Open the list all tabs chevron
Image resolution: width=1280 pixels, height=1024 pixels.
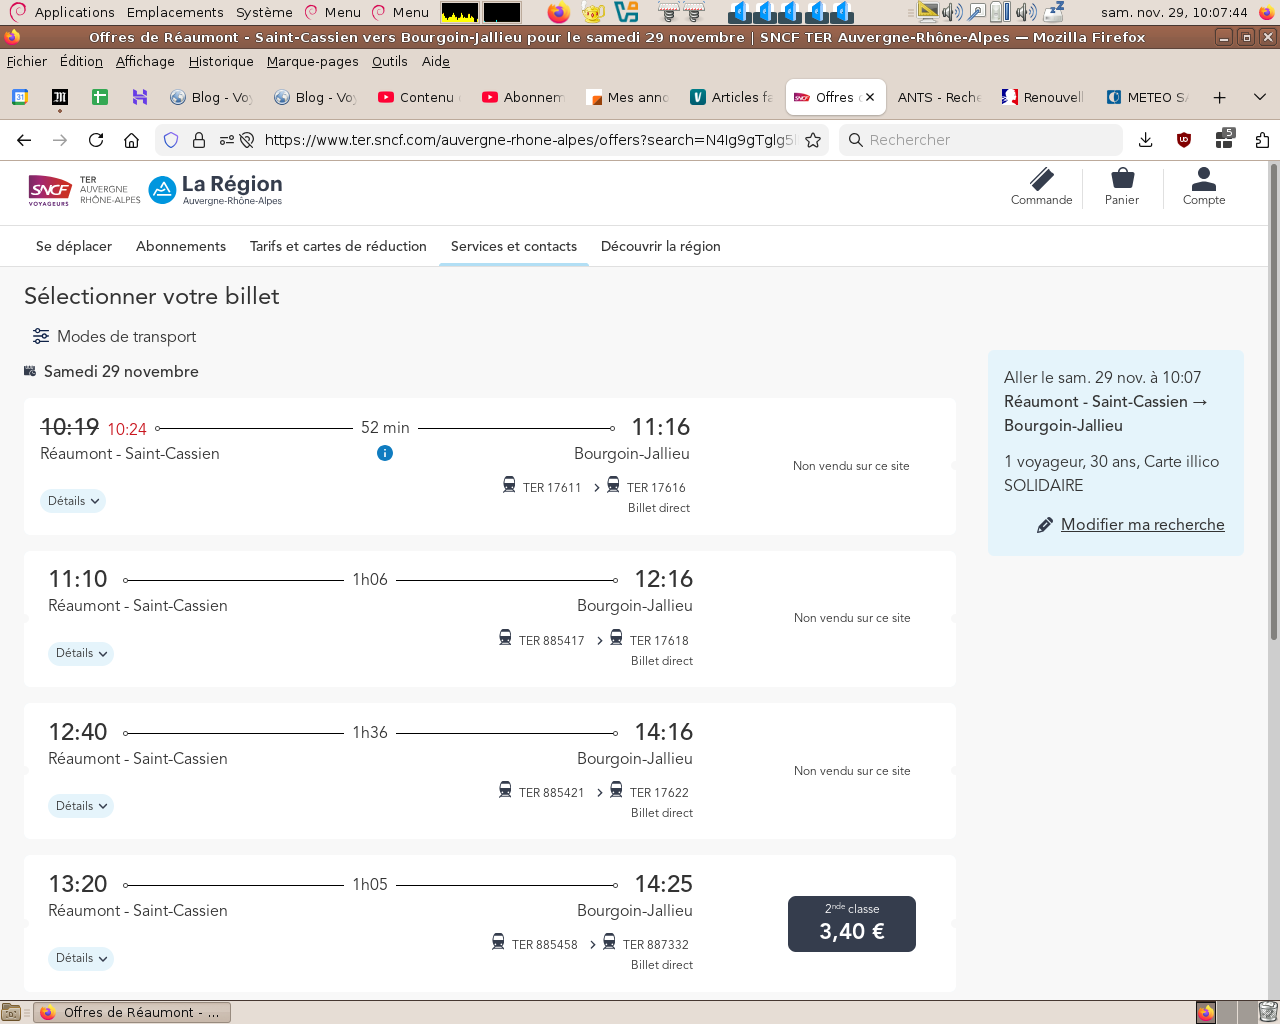click(1260, 97)
